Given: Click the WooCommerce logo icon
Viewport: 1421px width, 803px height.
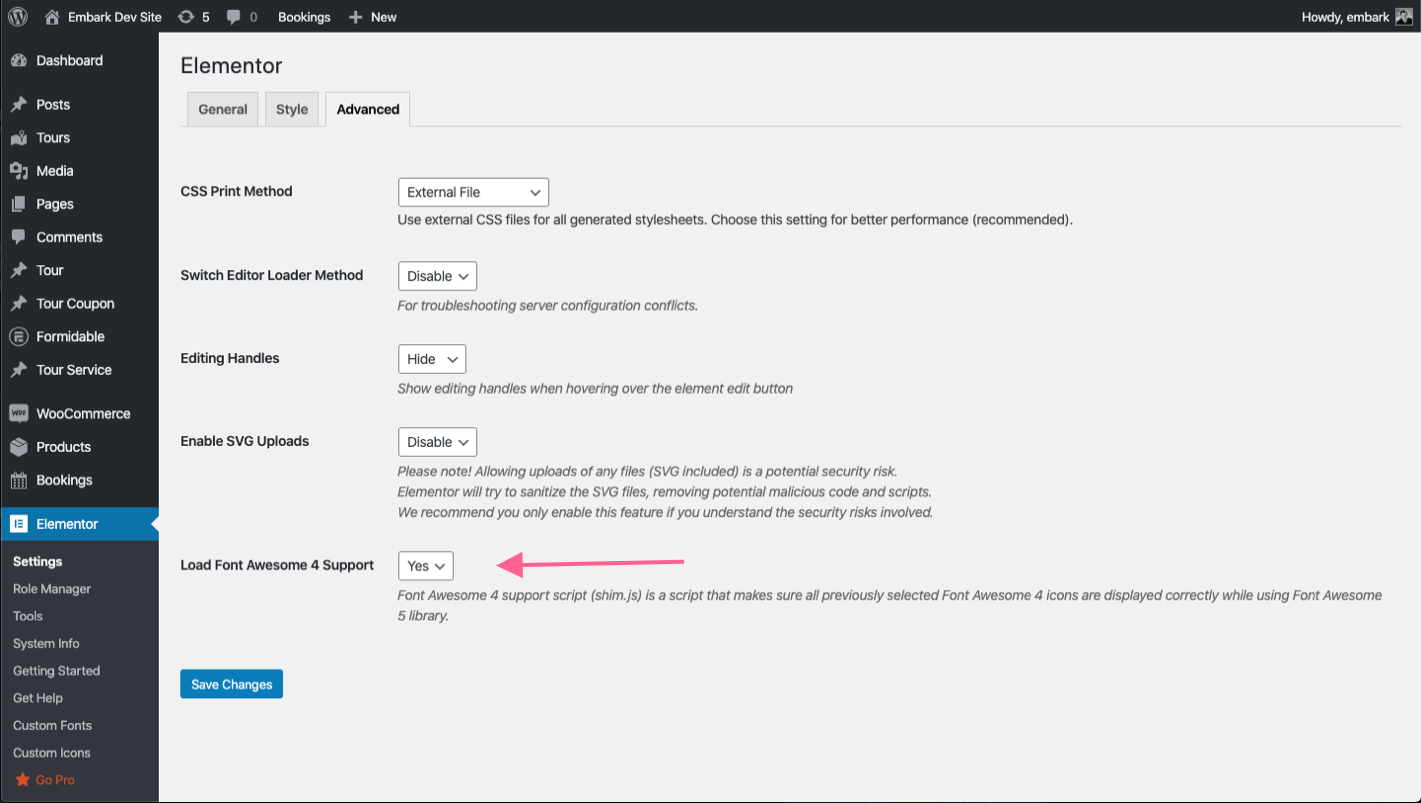Looking at the screenshot, I should 19,414.
